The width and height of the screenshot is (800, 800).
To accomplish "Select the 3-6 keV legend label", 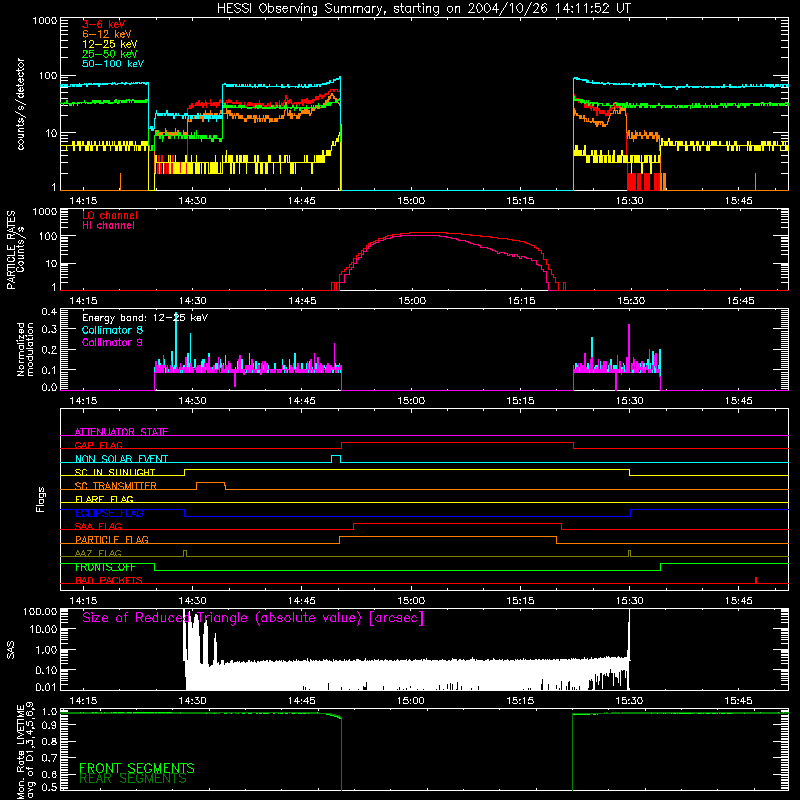I will point(103,24).
